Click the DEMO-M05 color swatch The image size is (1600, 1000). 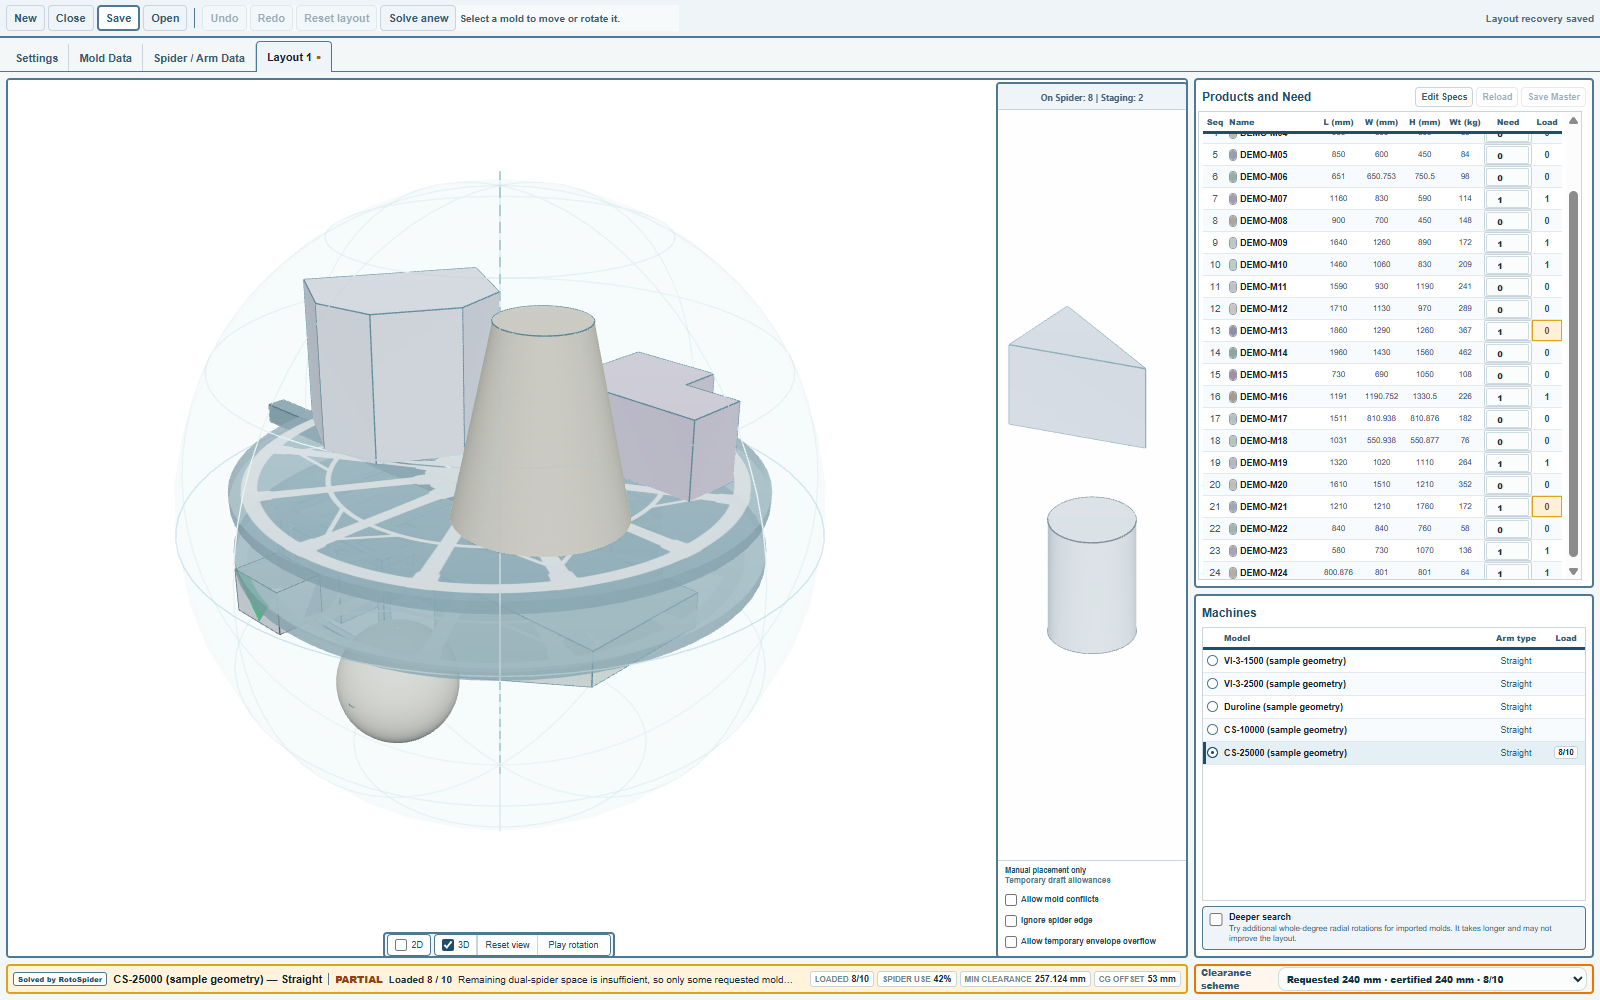pyautogui.click(x=1233, y=155)
